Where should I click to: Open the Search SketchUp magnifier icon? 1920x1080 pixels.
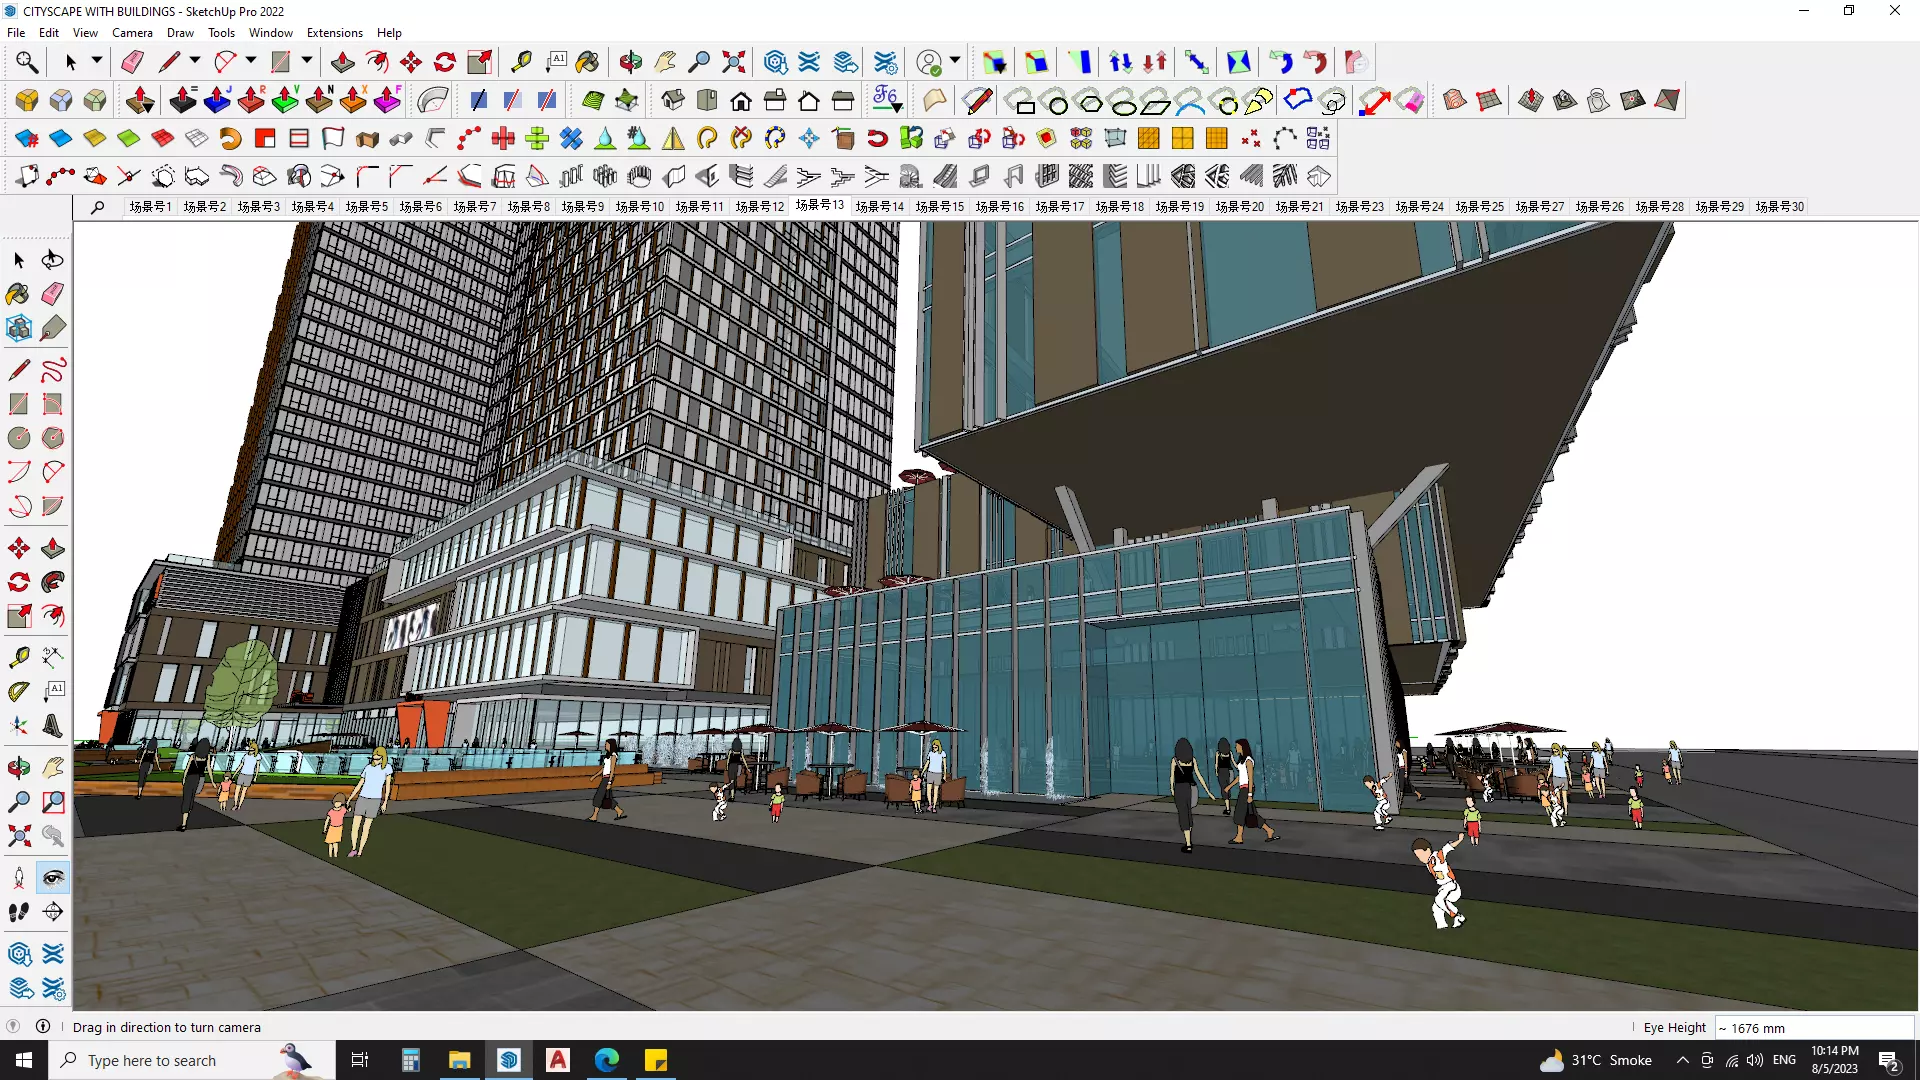click(27, 62)
